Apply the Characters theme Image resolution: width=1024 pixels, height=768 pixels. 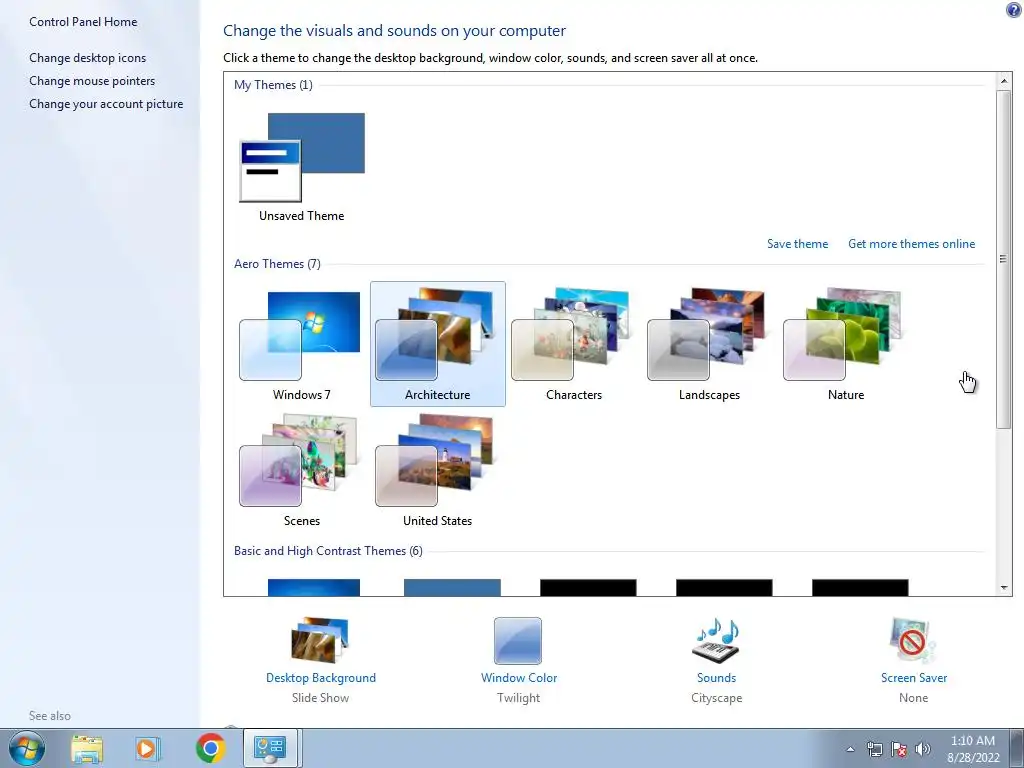coord(573,344)
